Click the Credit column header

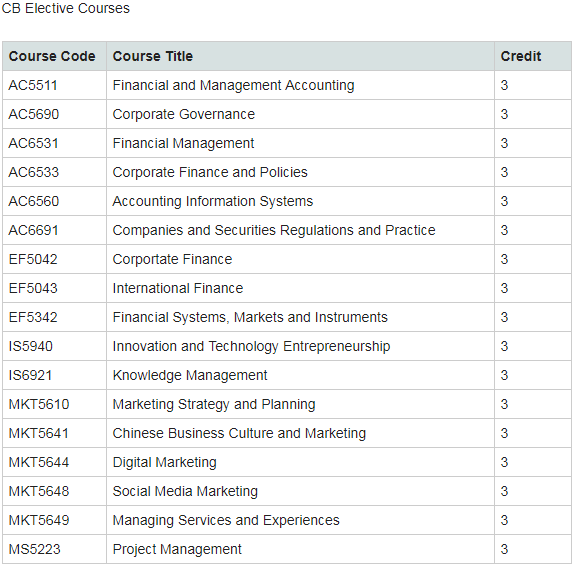click(x=521, y=56)
